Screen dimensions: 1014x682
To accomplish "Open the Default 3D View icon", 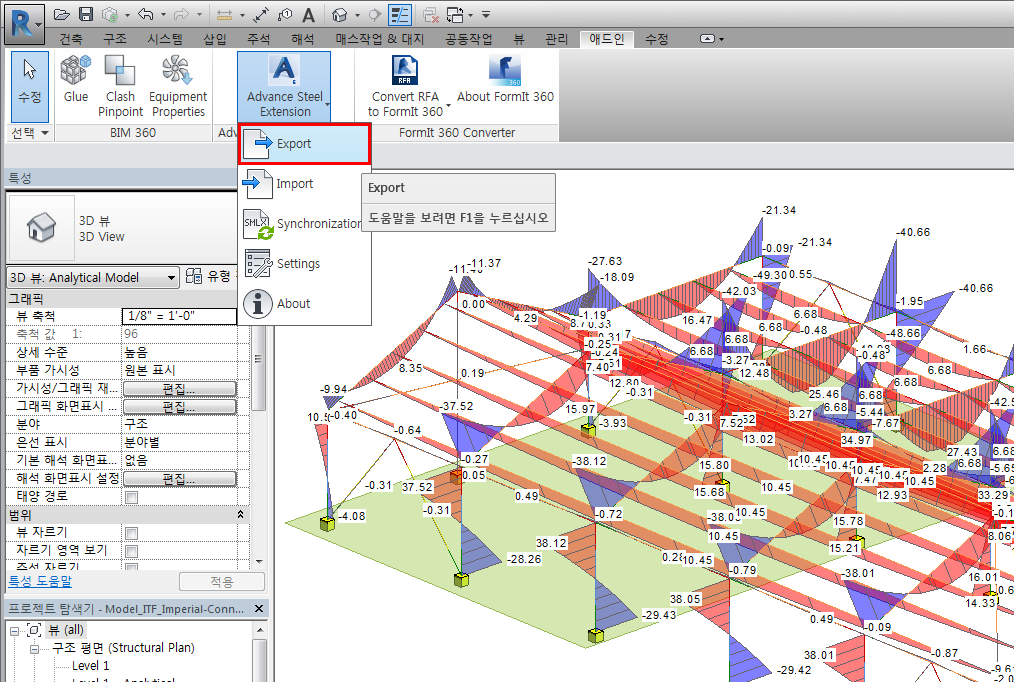I will 340,14.
